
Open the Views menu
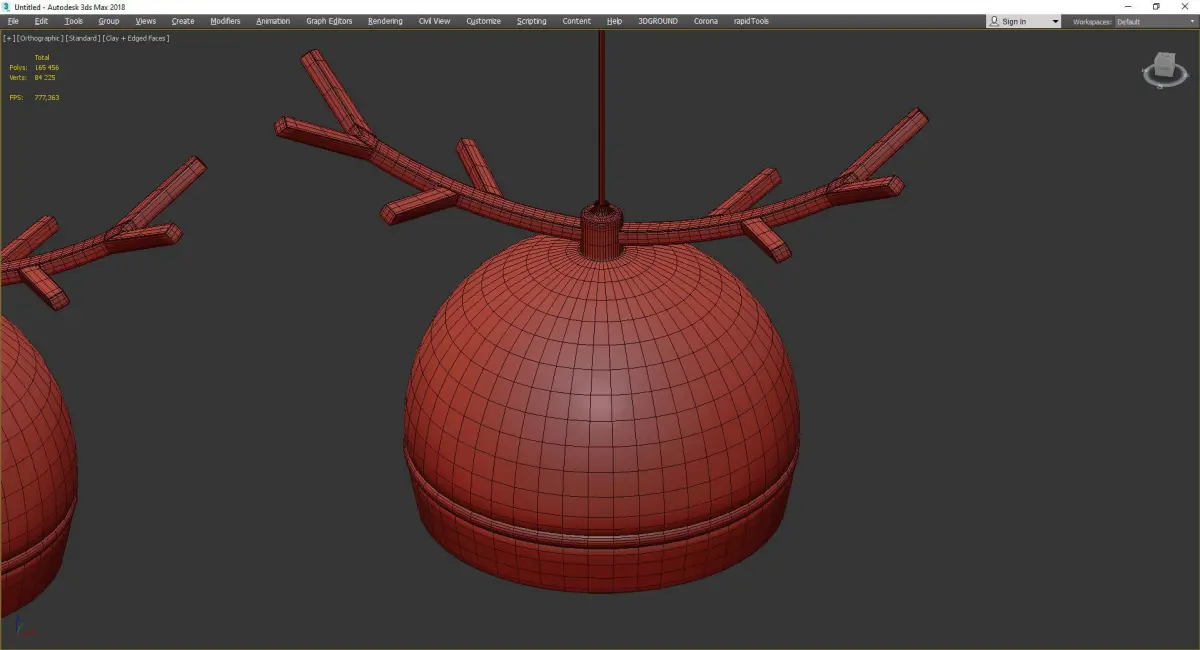(146, 21)
